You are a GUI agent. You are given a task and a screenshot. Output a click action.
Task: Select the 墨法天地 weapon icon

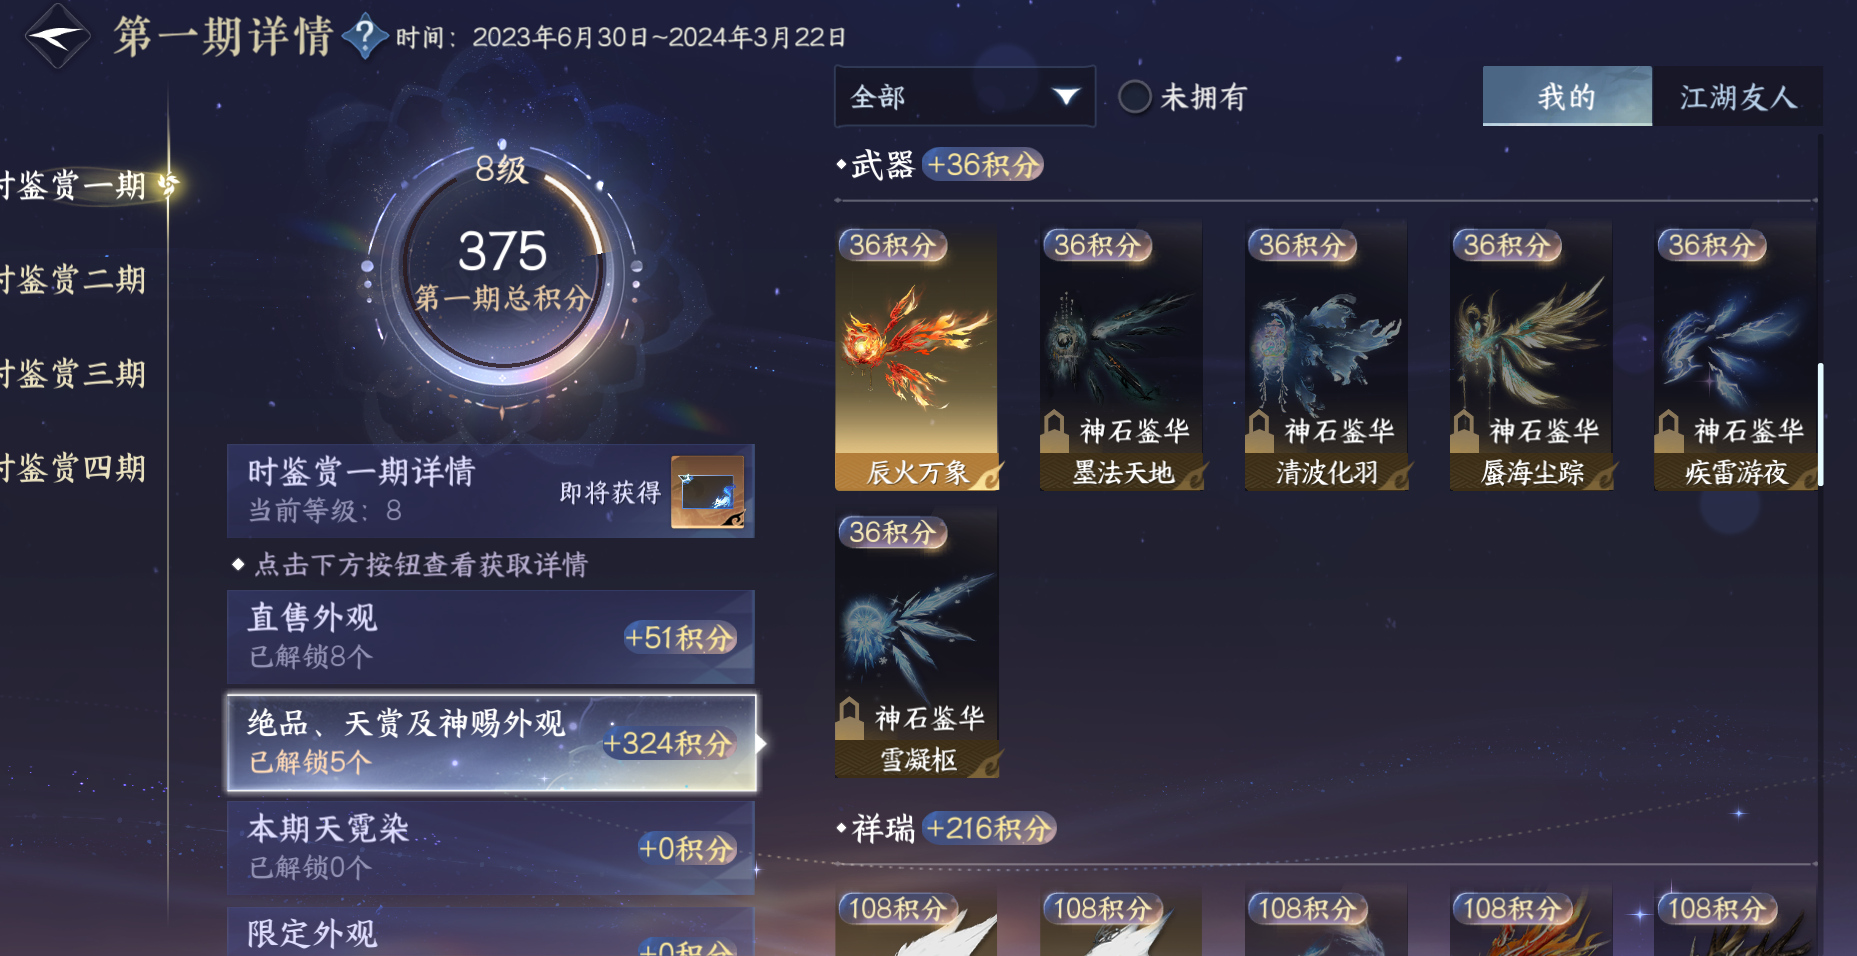(x=1121, y=357)
